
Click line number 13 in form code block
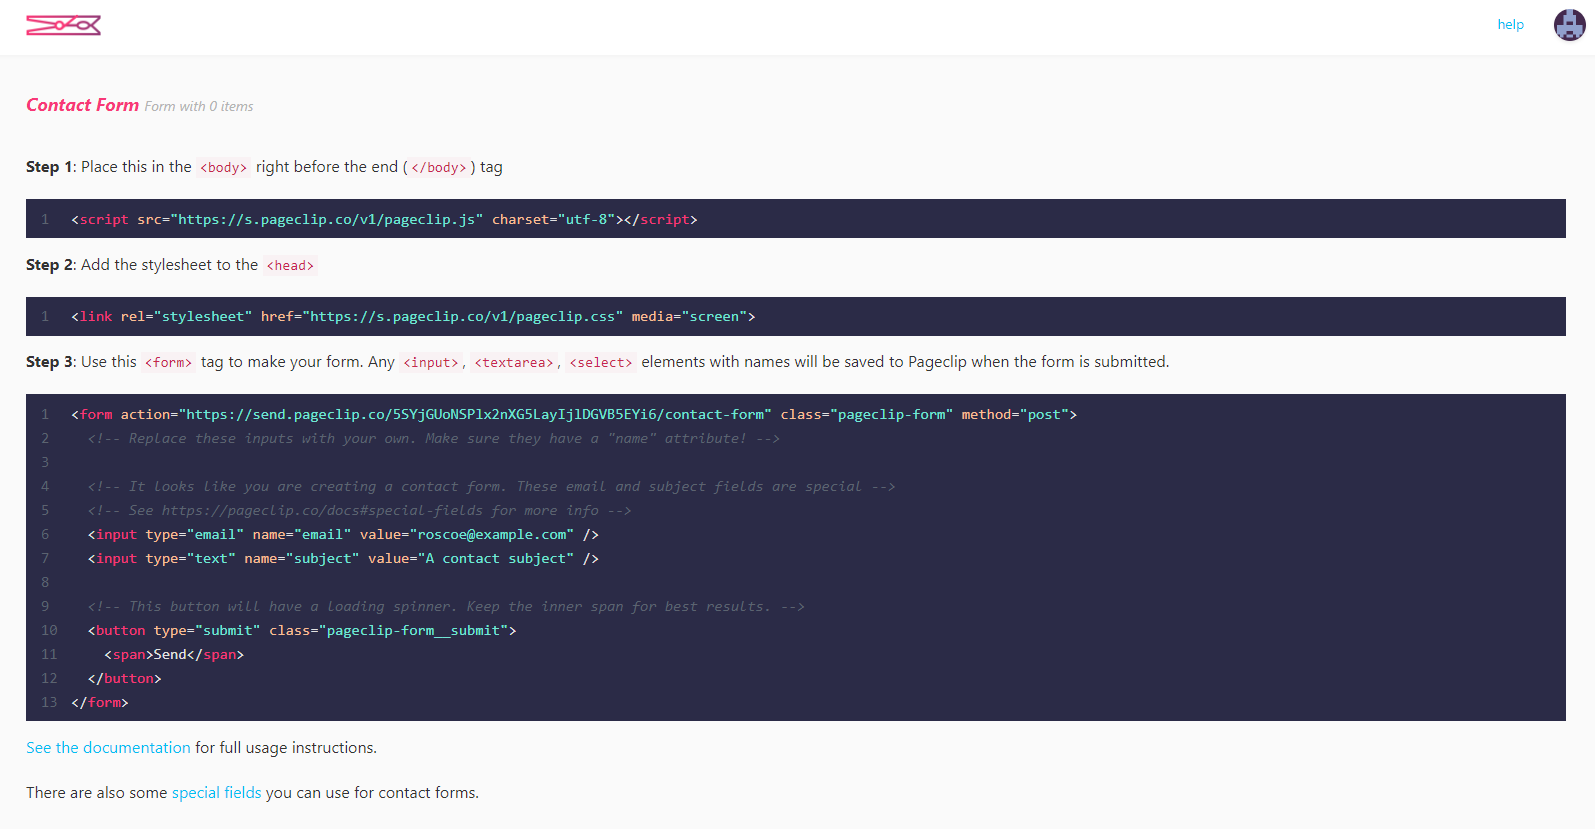49,703
